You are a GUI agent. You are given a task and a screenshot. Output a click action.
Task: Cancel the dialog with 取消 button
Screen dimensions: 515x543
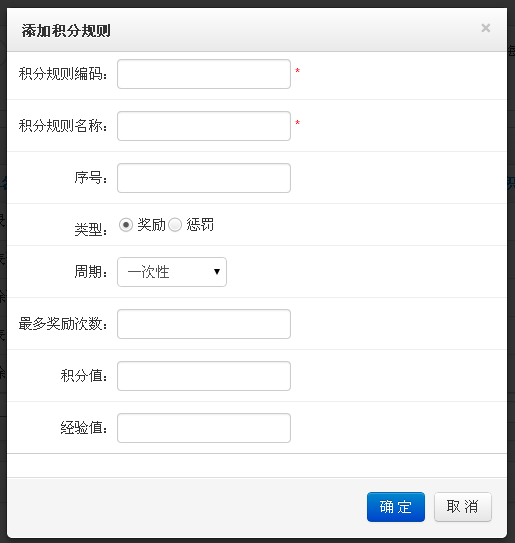(x=463, y=507)
